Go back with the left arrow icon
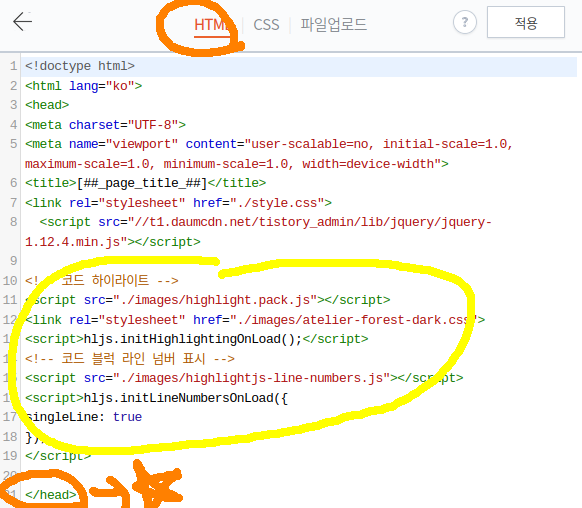 tap(22, 22)
